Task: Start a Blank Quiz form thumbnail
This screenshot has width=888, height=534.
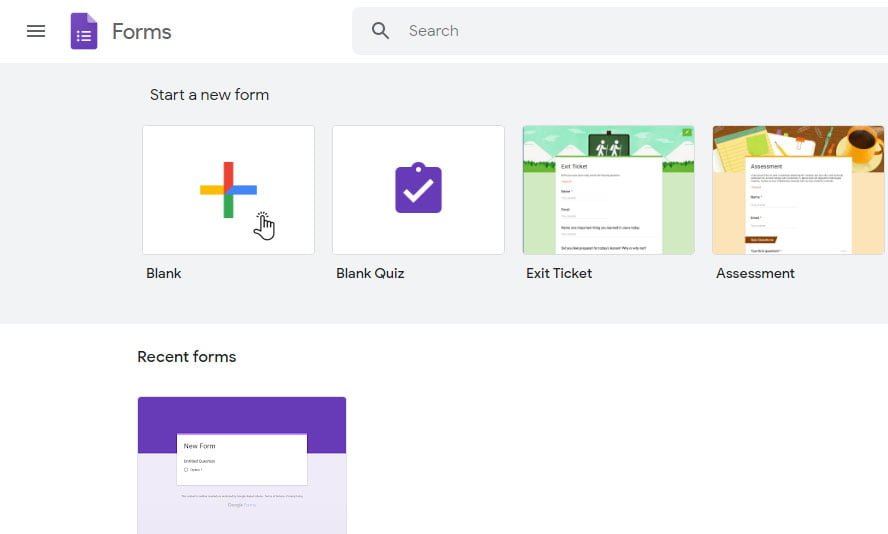Action: (x=418, y=190)
